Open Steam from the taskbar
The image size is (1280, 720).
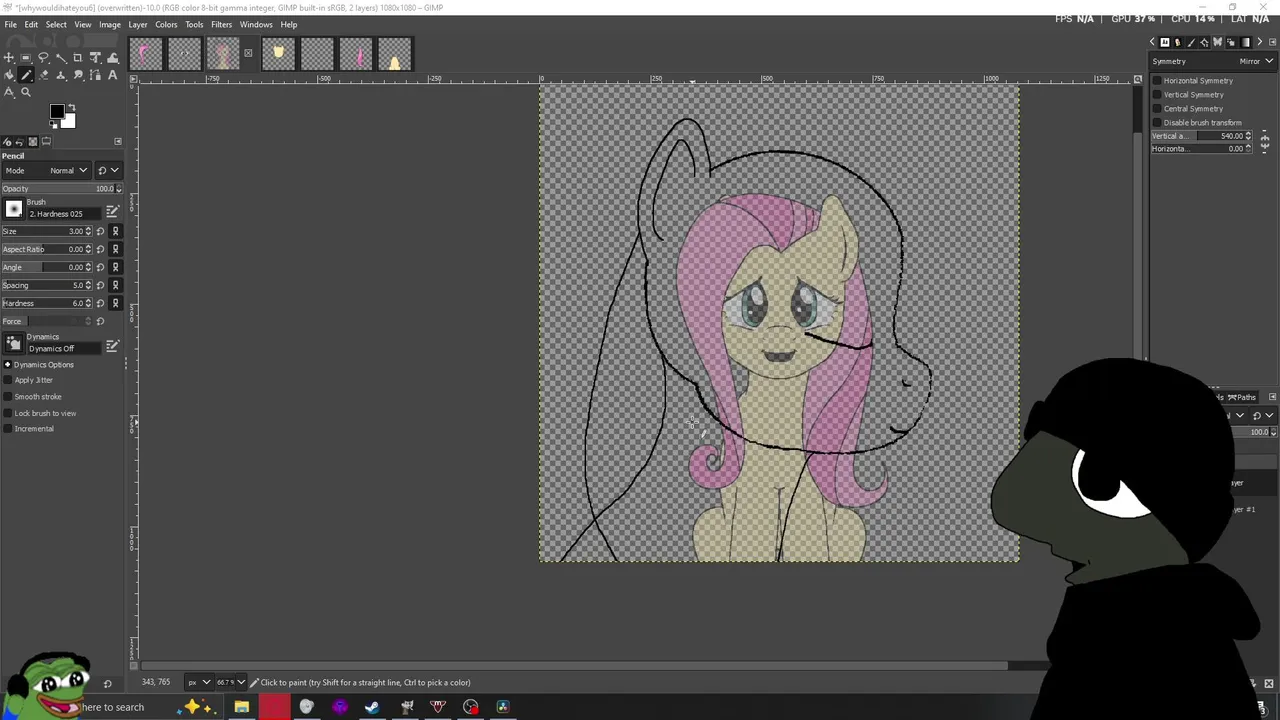[x=372, y=707]
